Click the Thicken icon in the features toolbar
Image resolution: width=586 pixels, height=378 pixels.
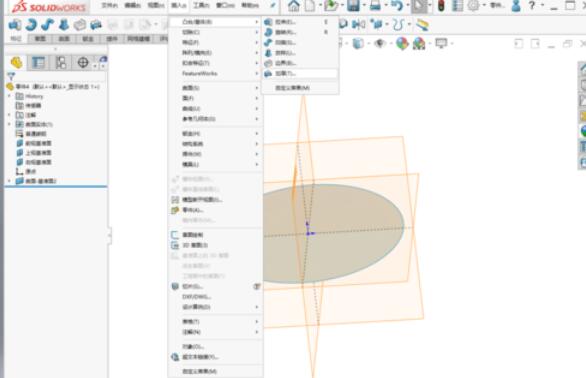pyautogui.click(x=96, y=25)
